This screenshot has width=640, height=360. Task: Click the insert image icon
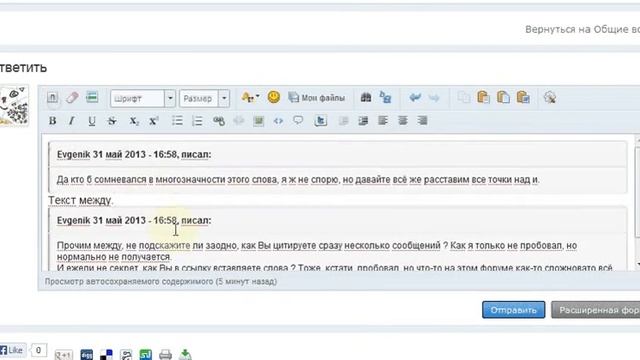(x=258, y=121)
